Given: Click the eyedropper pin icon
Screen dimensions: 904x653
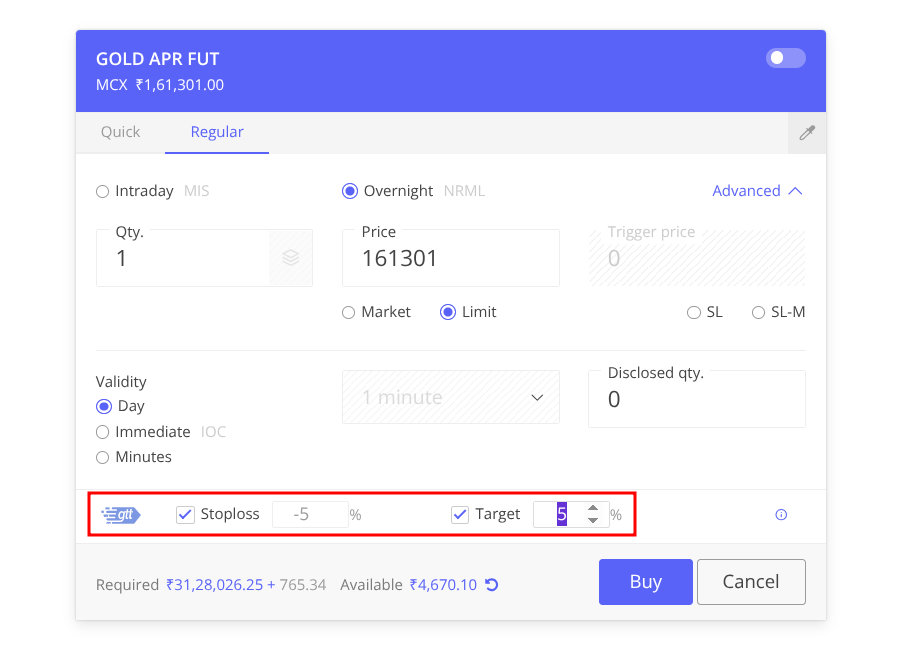Looking at the screenshot, I should pyautogui.click(x=806, y=133).
